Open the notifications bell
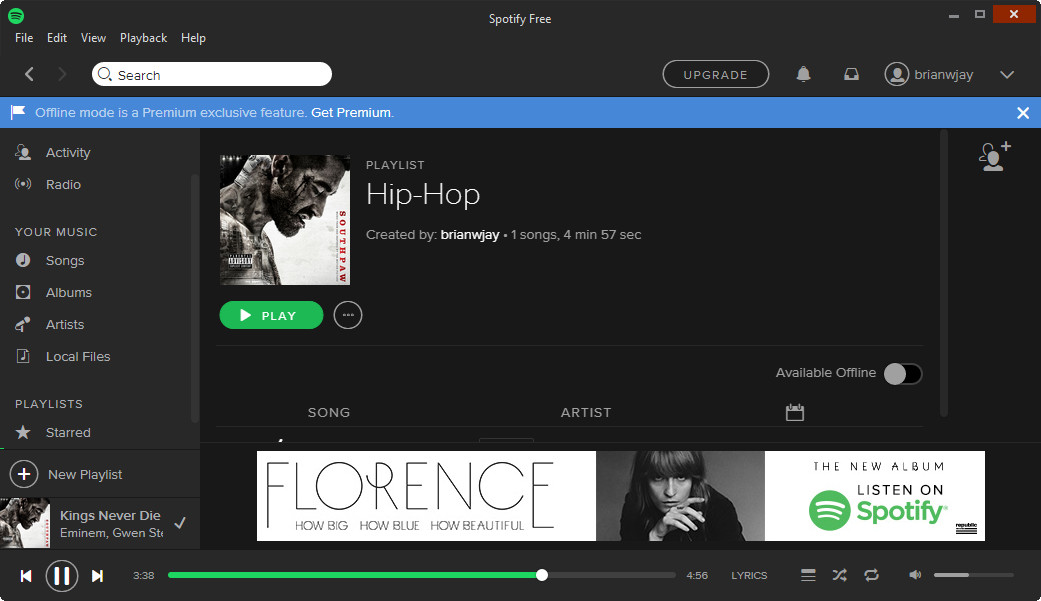 (803, 74)
